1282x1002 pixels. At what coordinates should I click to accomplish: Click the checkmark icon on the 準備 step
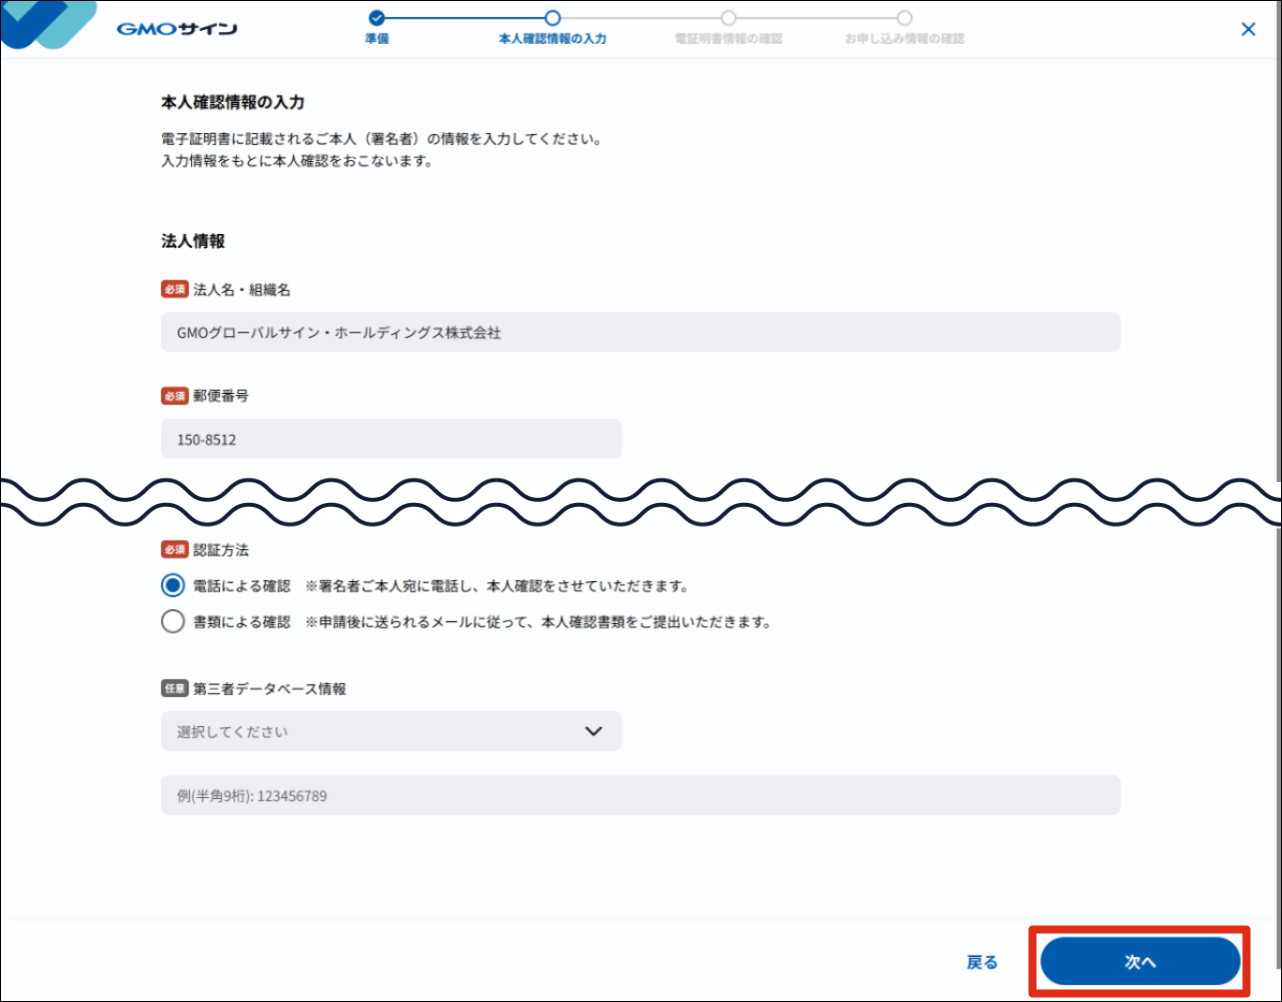(x=376, y=18)
